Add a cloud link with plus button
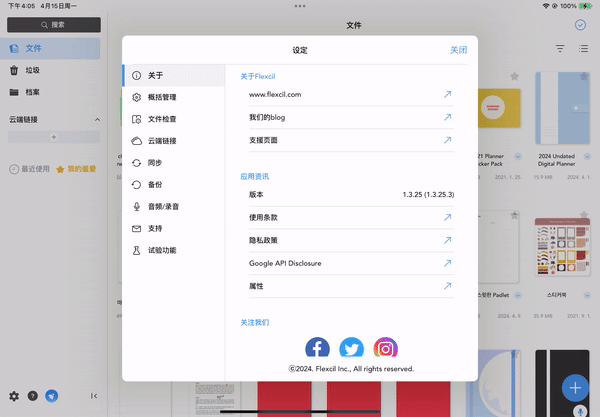Viewport: 600px width, 417px height. [x=54, y=137]
